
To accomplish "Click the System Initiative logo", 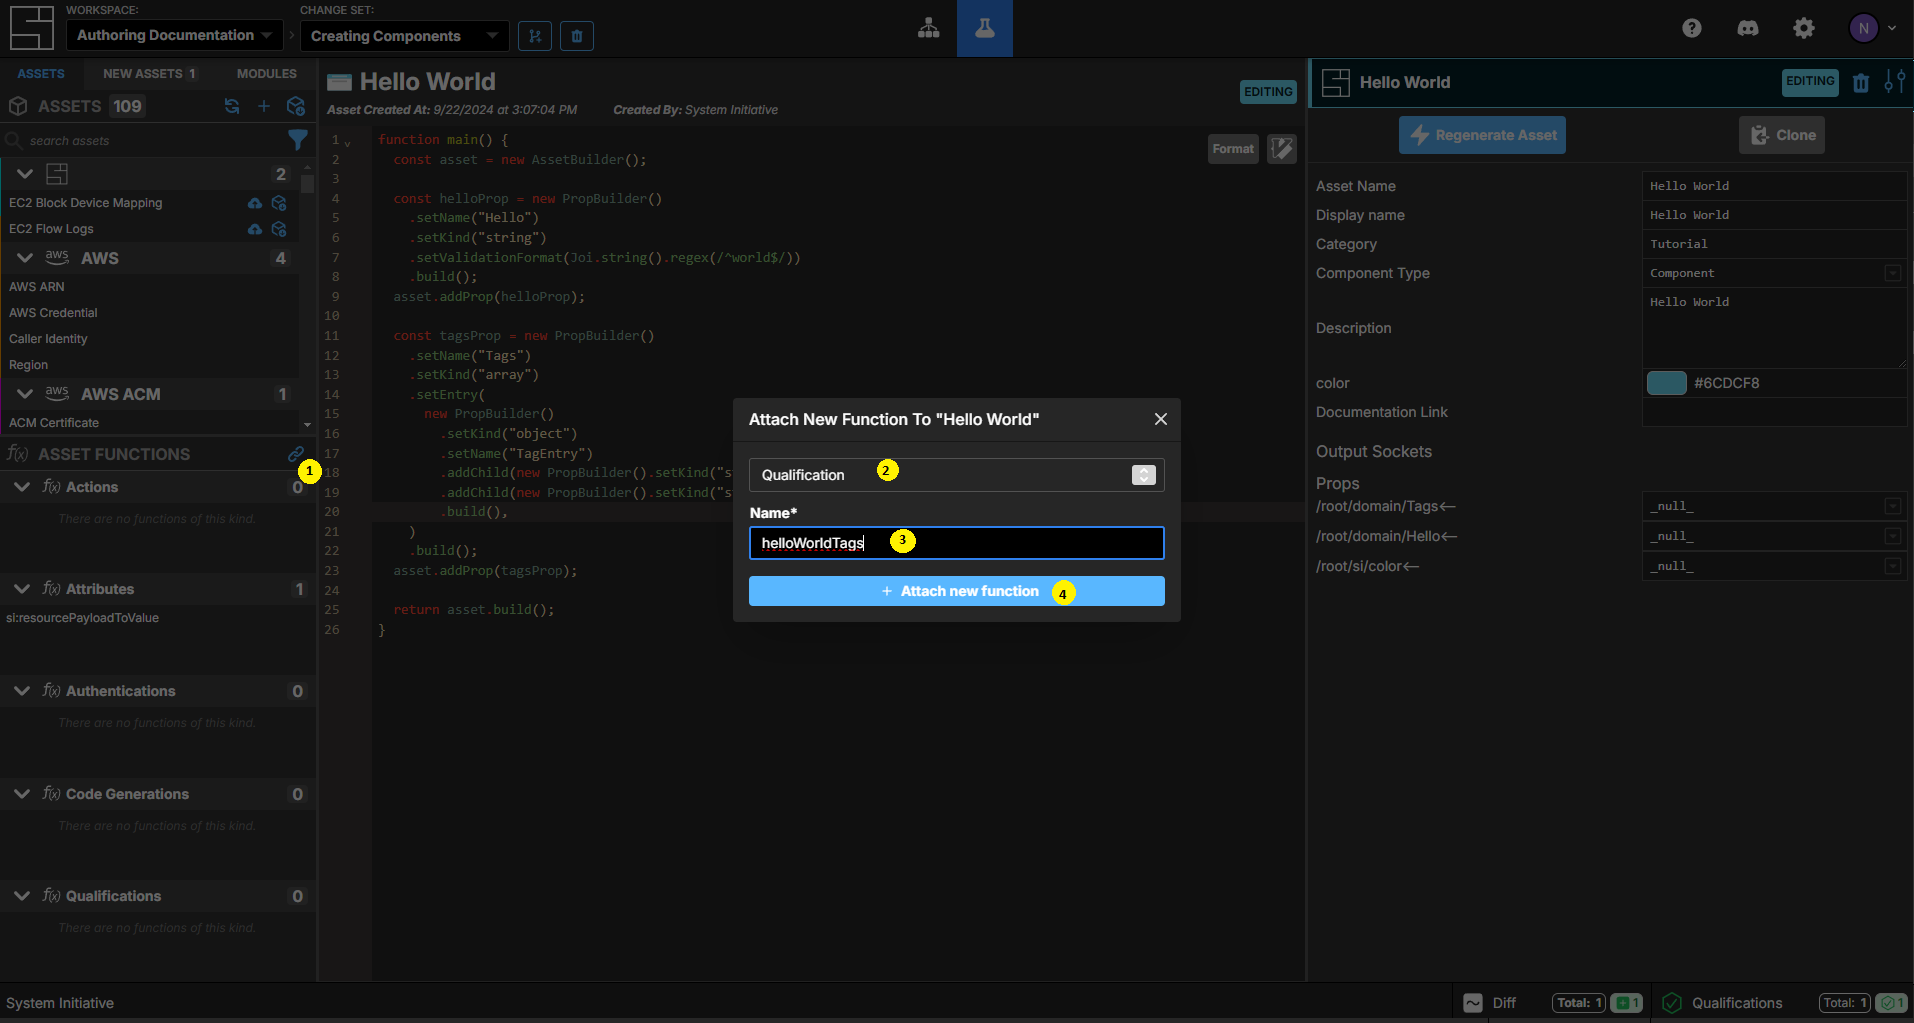I will 31,28.
